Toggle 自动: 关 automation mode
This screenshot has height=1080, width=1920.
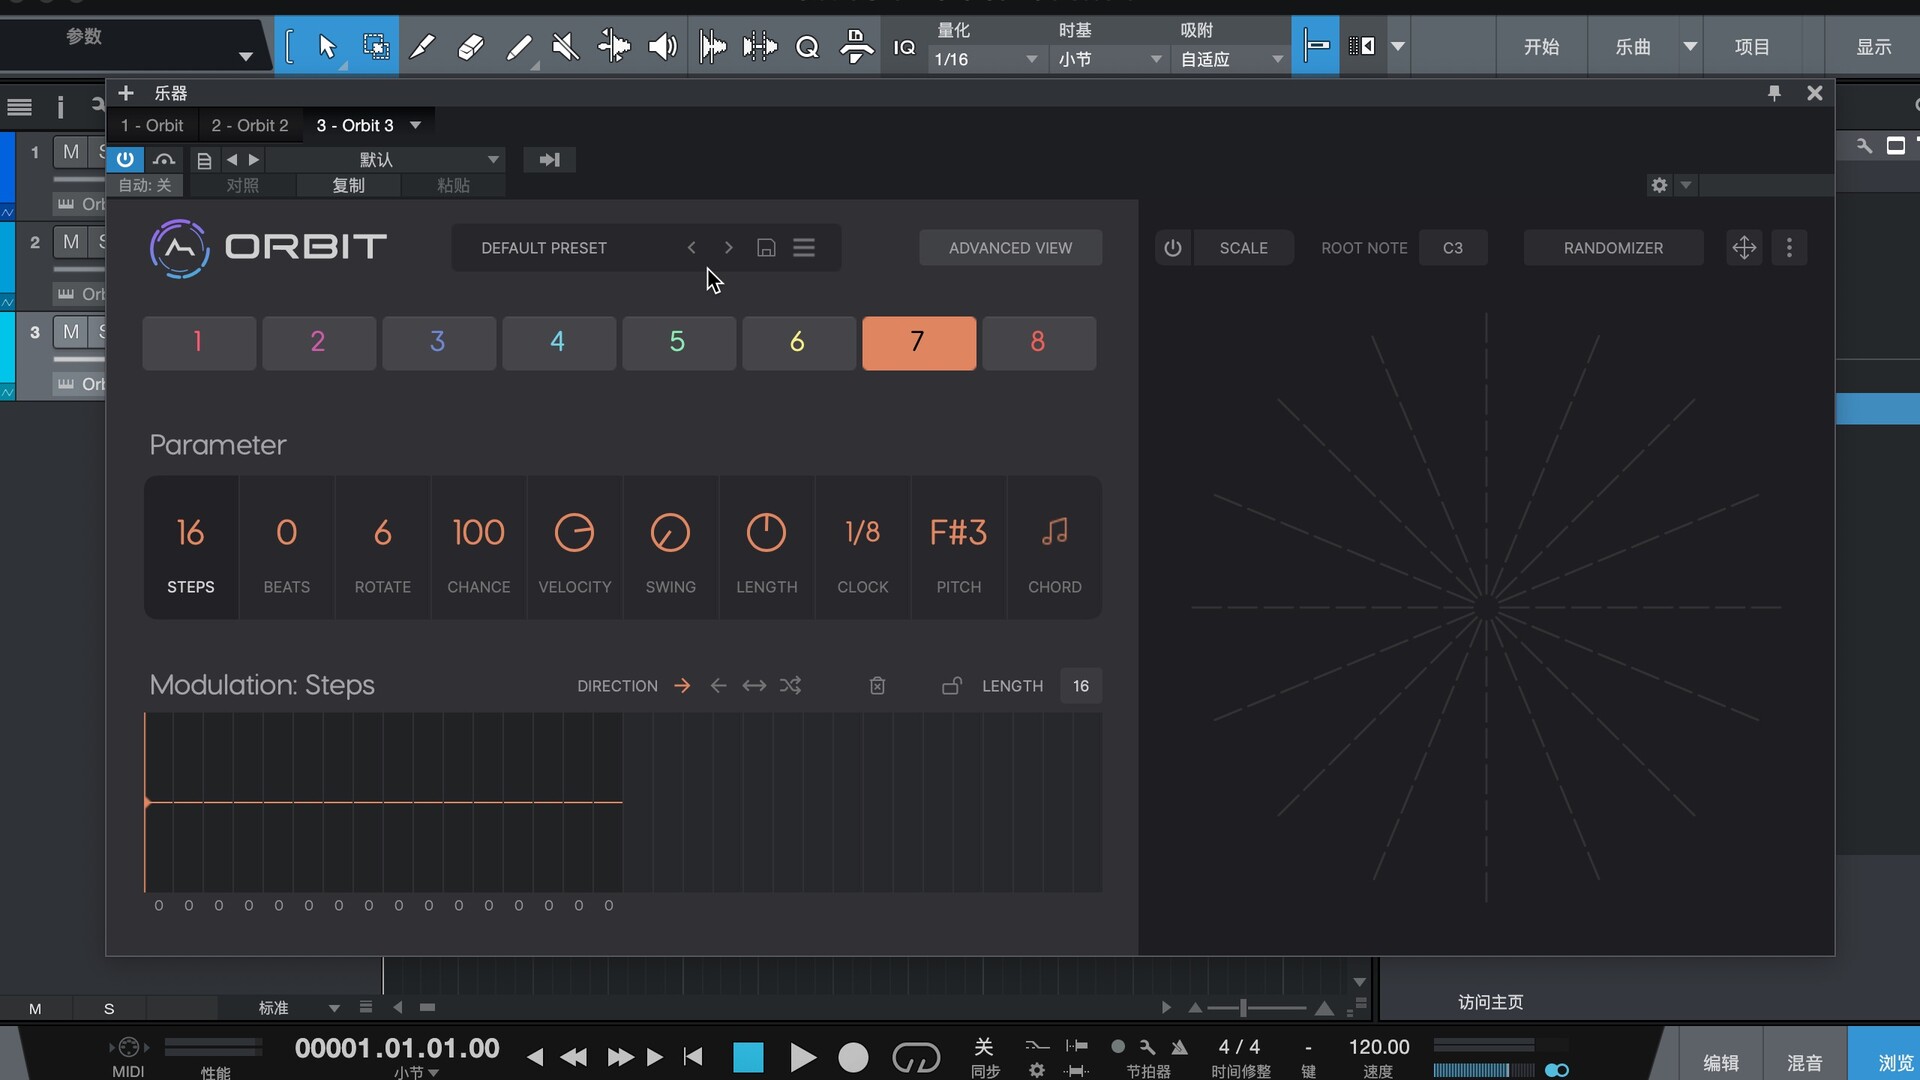145,186
